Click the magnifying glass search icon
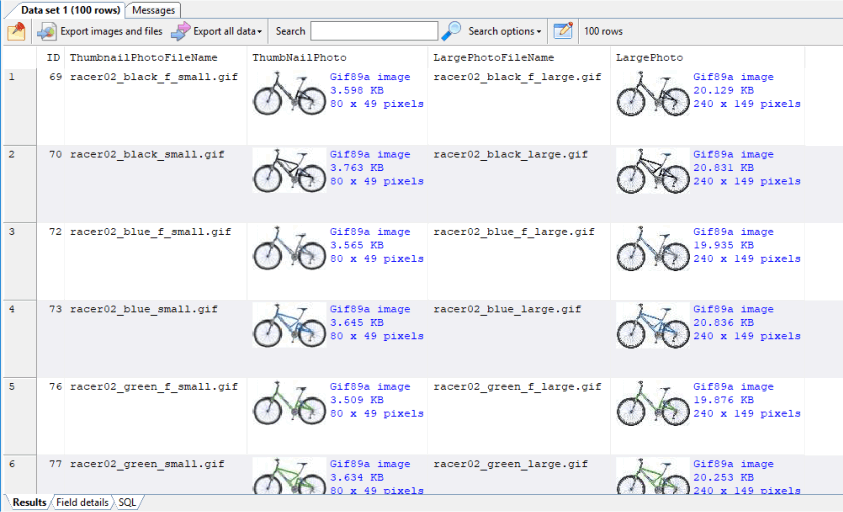 point(452,31)
